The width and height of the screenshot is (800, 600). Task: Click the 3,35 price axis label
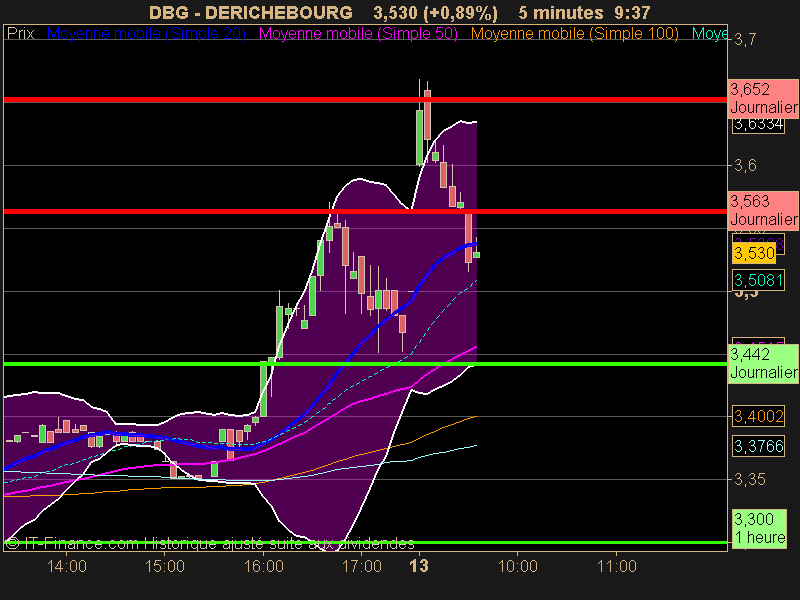(x=749, y=480)
